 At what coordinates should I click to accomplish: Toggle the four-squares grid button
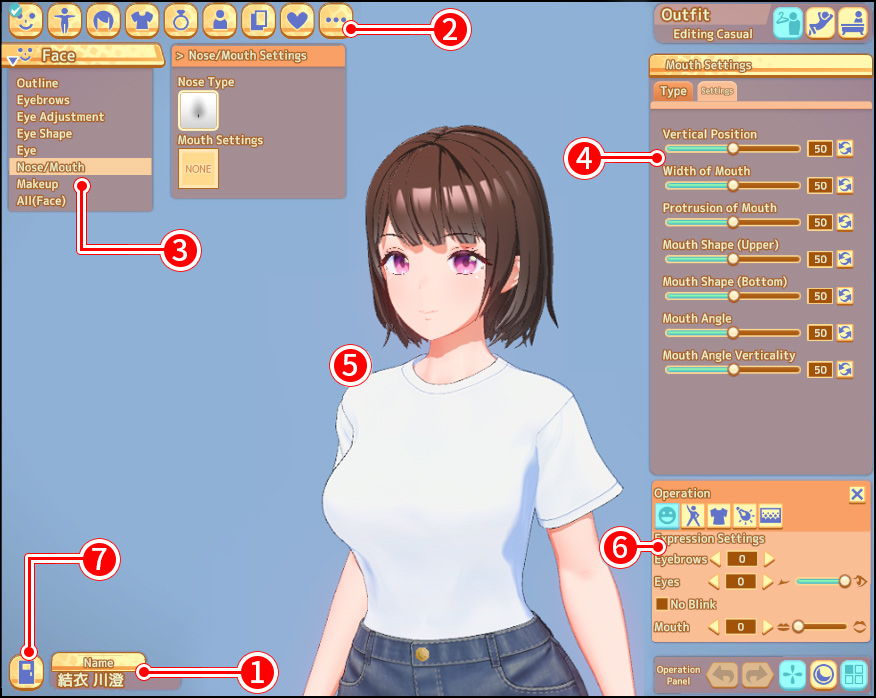[x=853, y=674]
